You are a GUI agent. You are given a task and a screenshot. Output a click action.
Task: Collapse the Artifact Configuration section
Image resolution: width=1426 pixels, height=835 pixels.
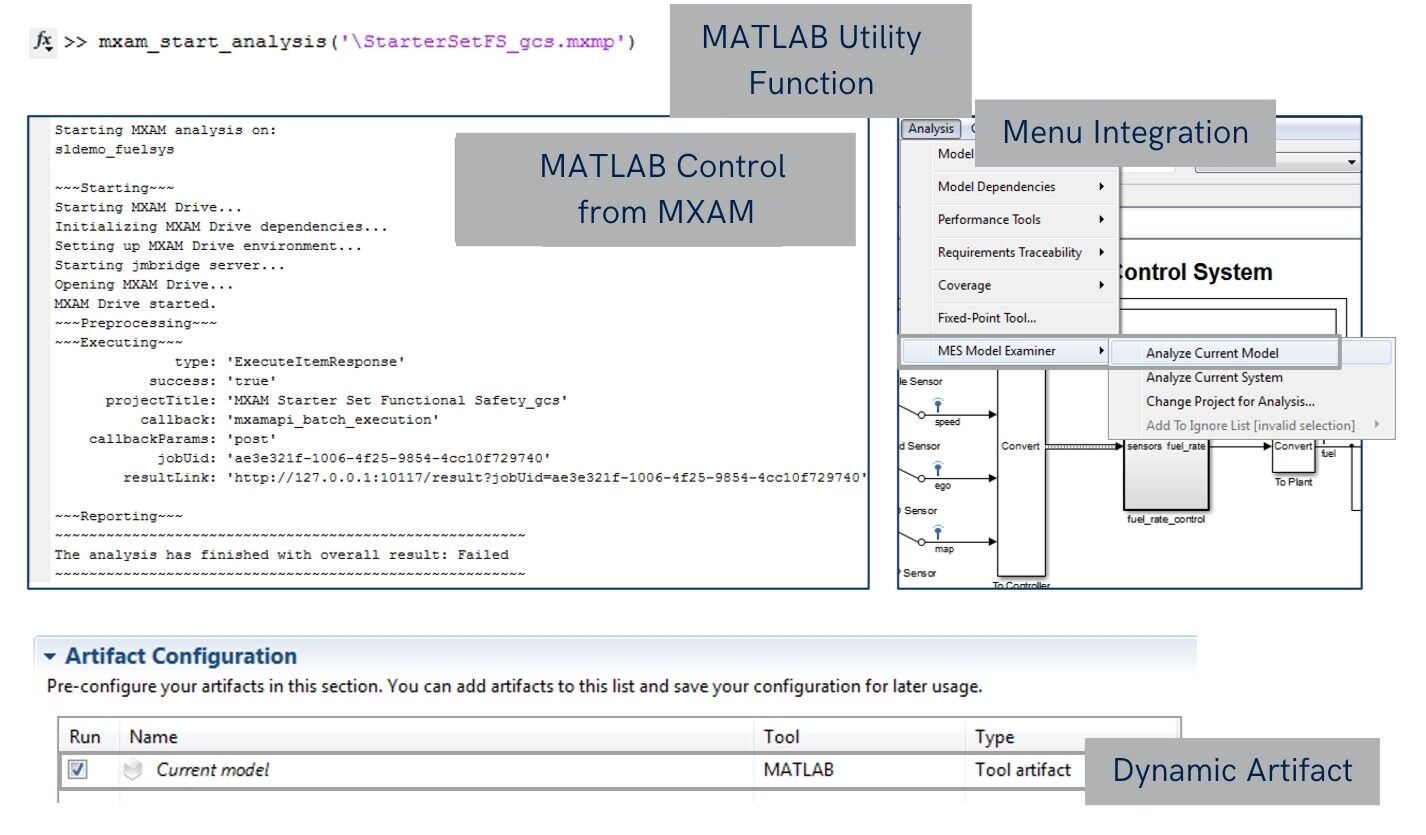(x=52, y=656)
